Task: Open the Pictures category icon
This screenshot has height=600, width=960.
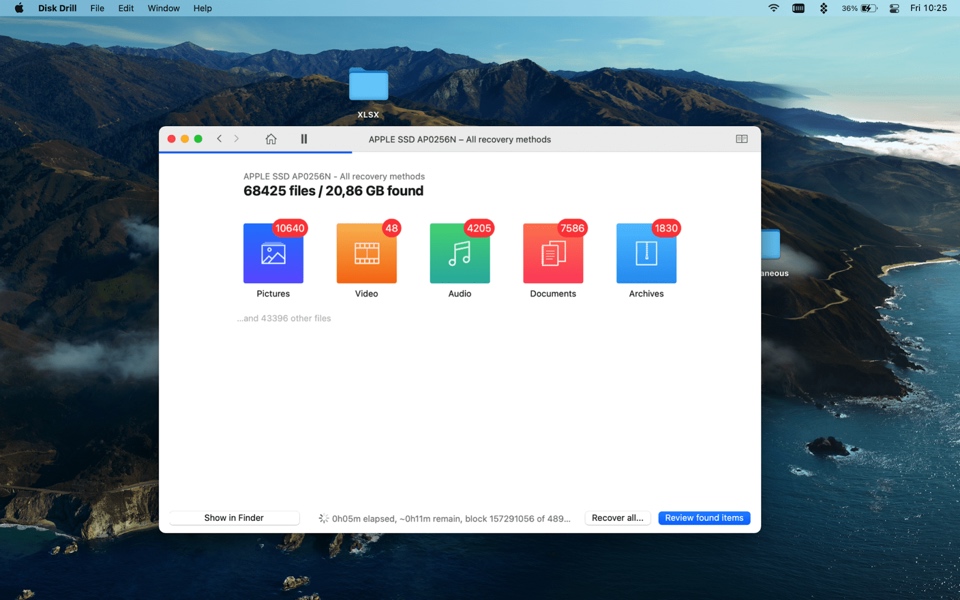Action: point(273,253)
